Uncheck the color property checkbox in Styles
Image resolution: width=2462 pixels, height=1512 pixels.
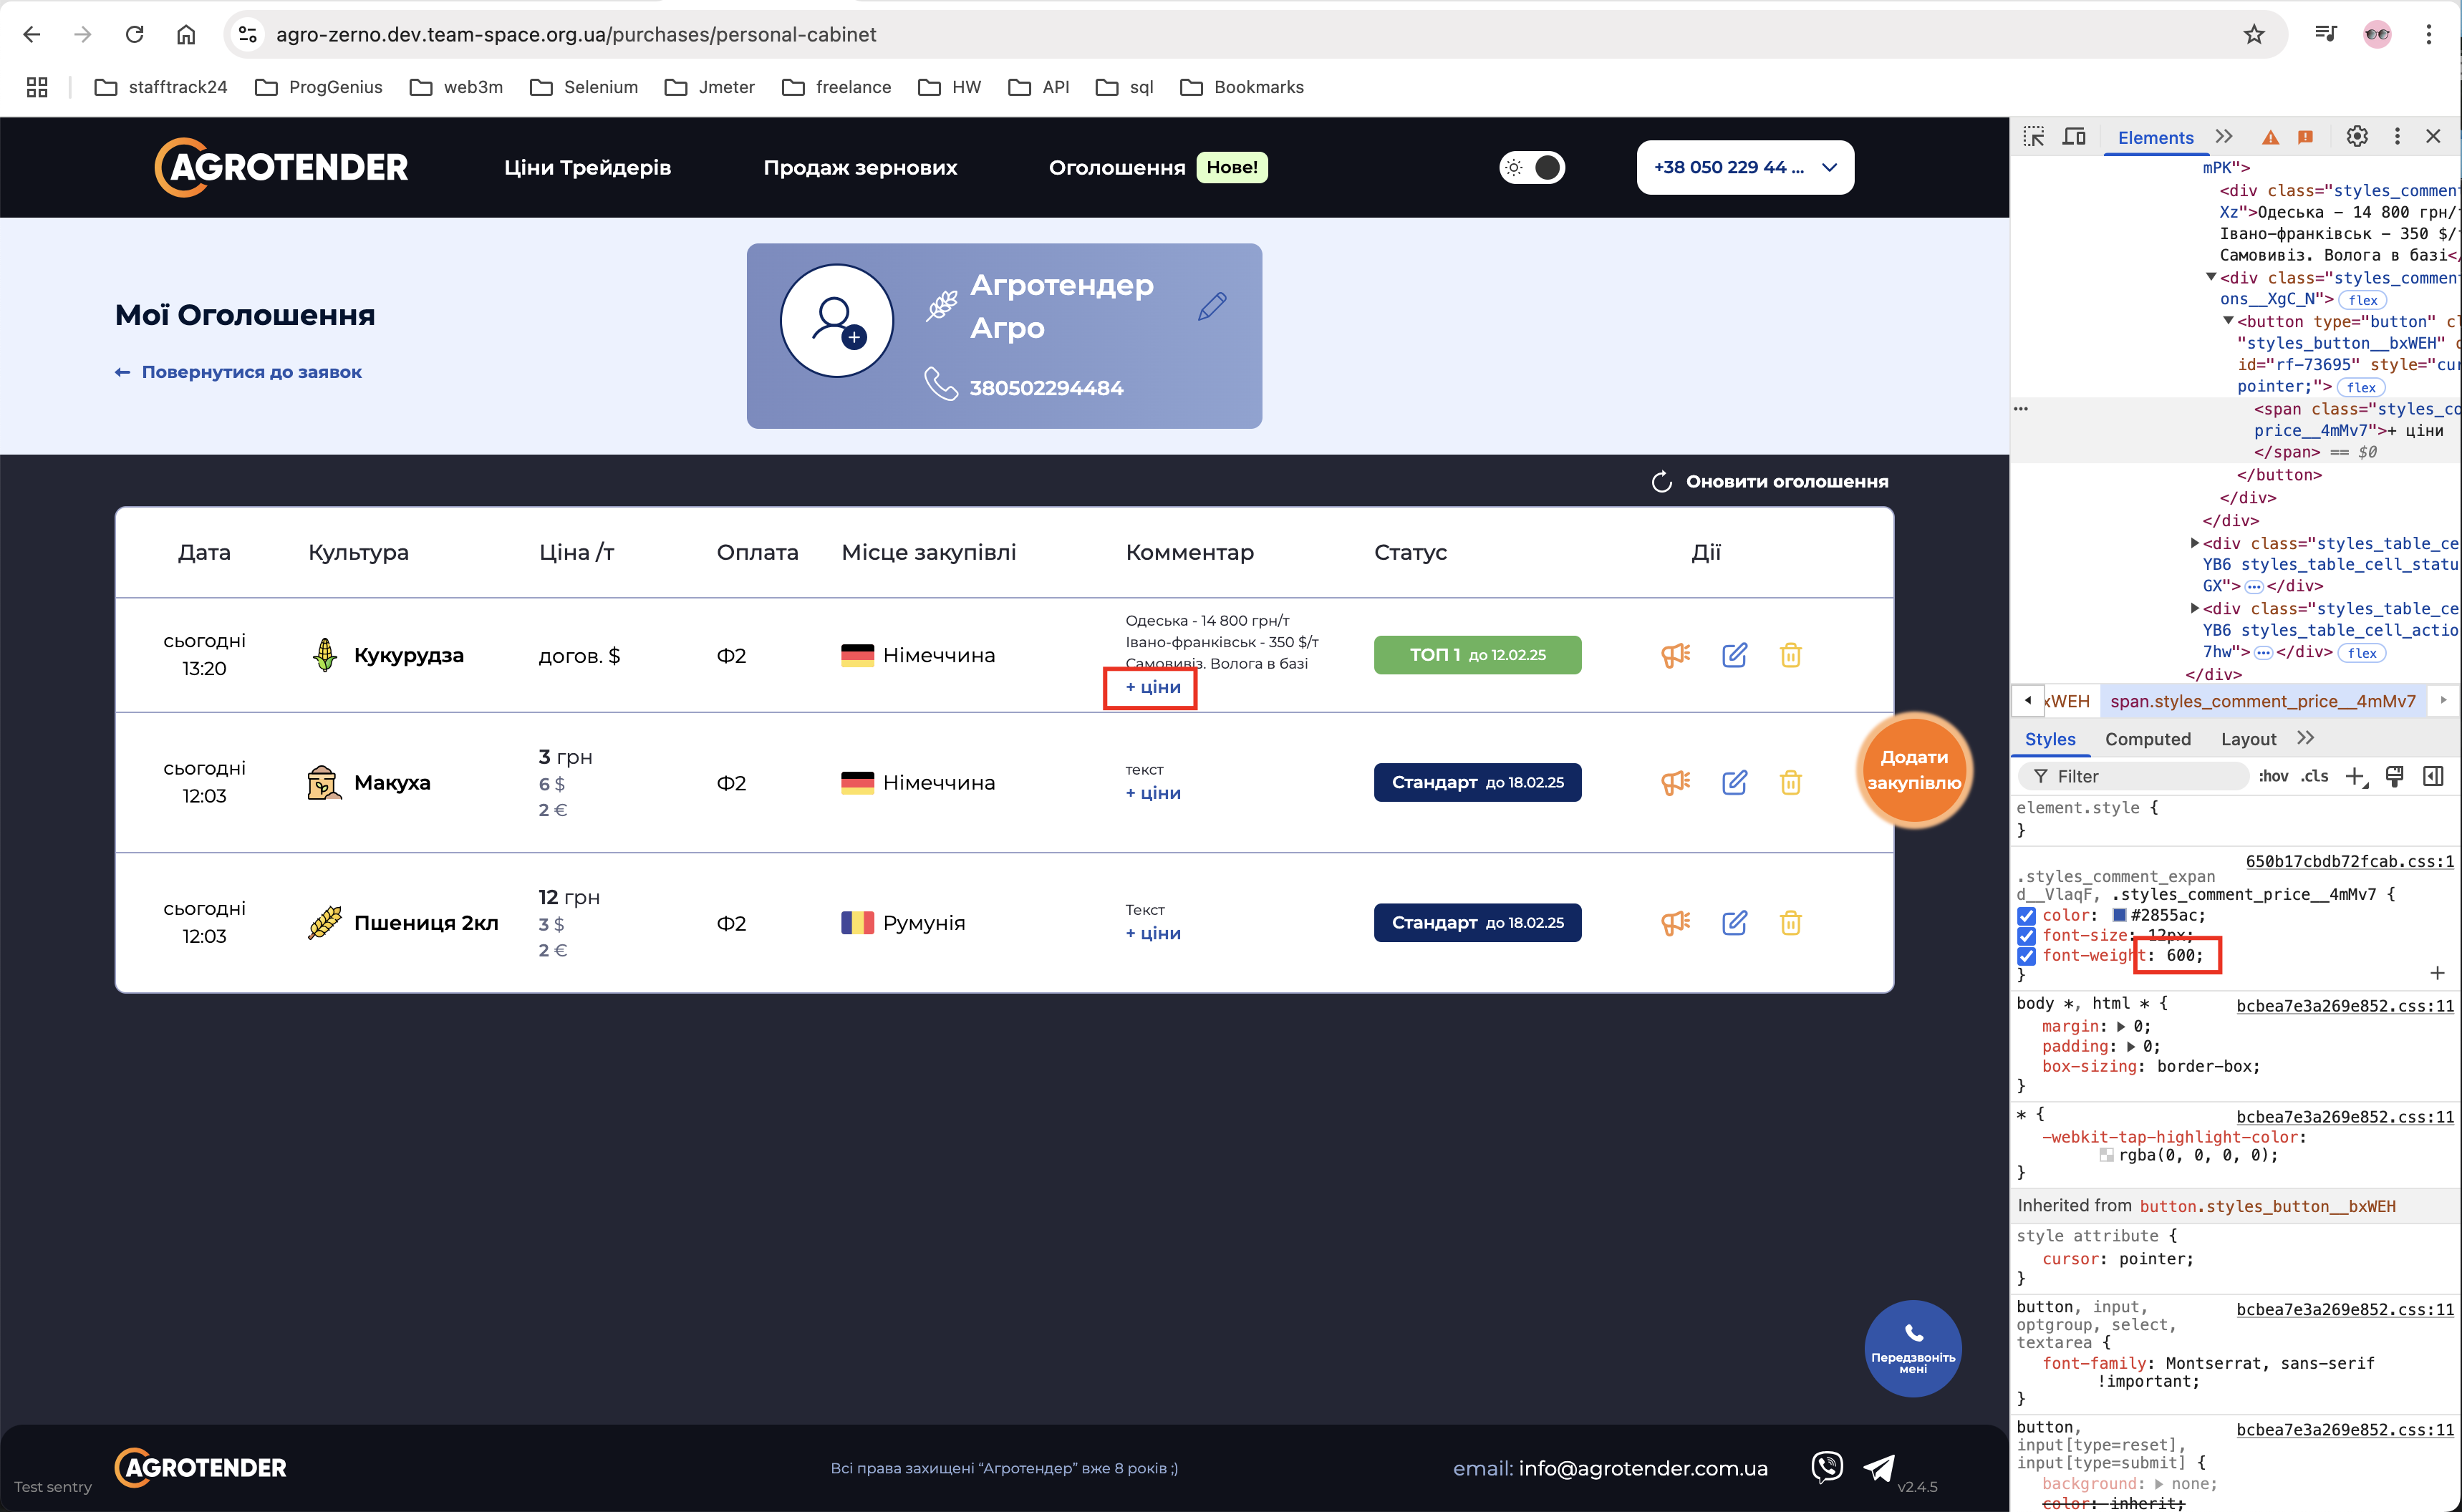pos(2026,915)
